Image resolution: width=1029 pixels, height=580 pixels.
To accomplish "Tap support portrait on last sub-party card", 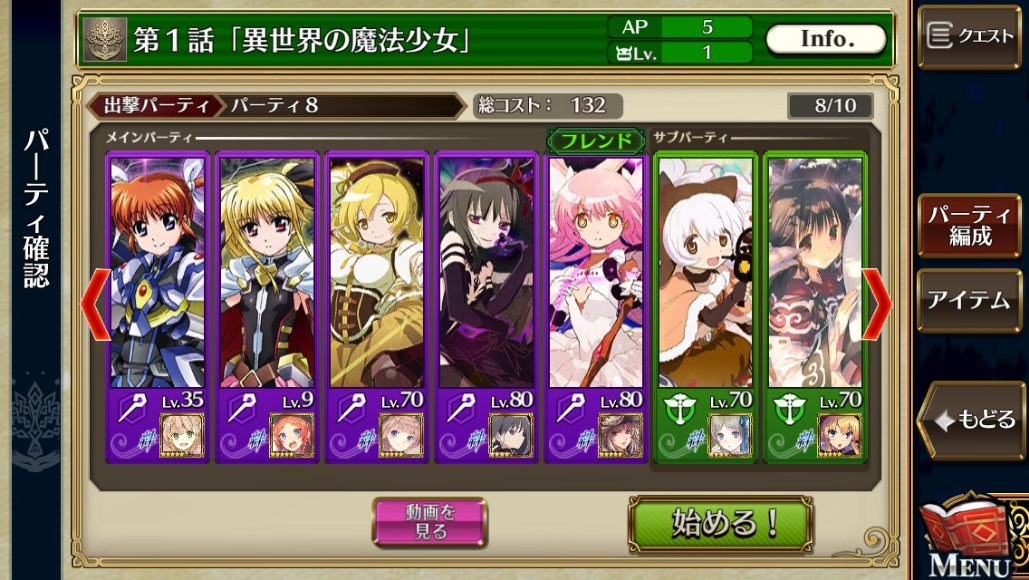I will click(839, 434).
